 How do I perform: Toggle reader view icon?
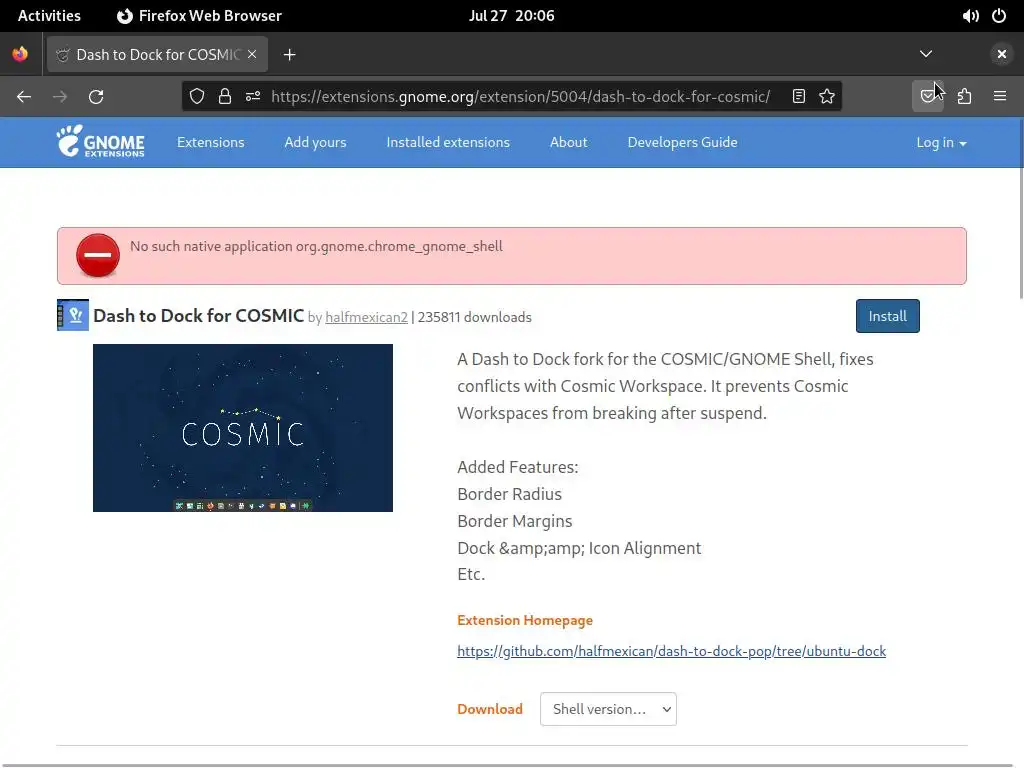798,97
